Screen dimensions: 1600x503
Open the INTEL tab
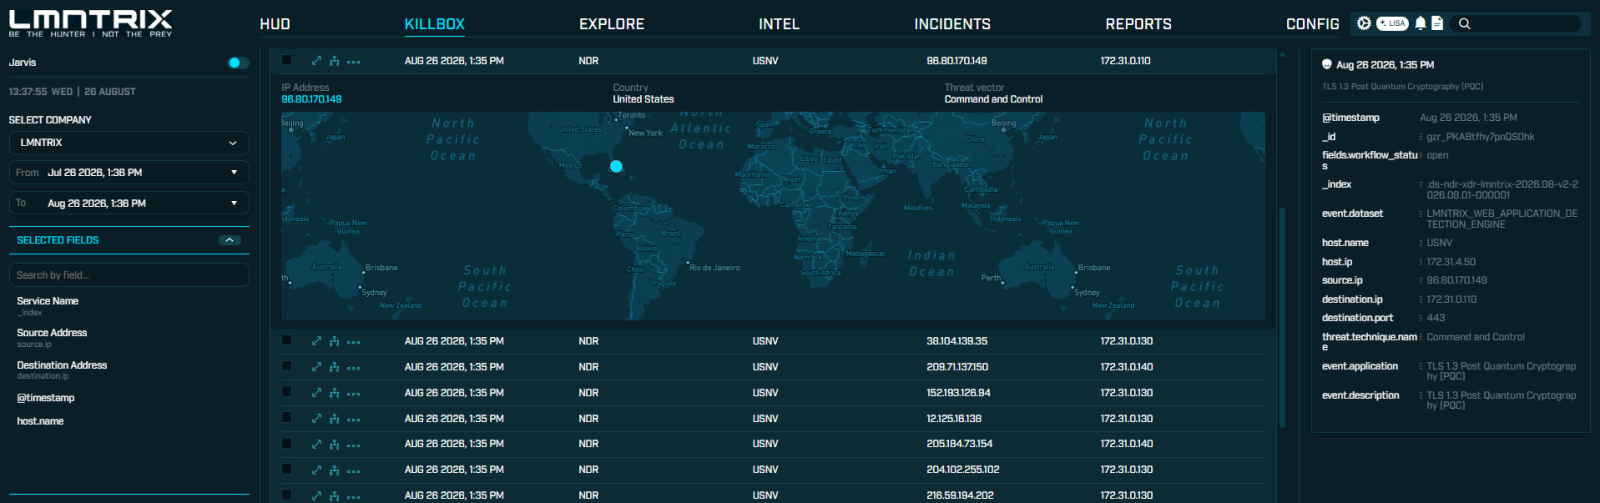pos(779,24)
